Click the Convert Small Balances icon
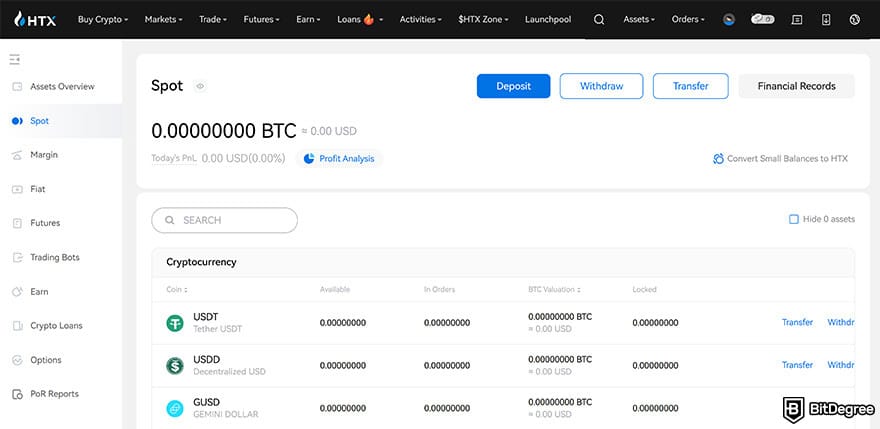Viewport: 880px width, 429px height. [718, 159]
